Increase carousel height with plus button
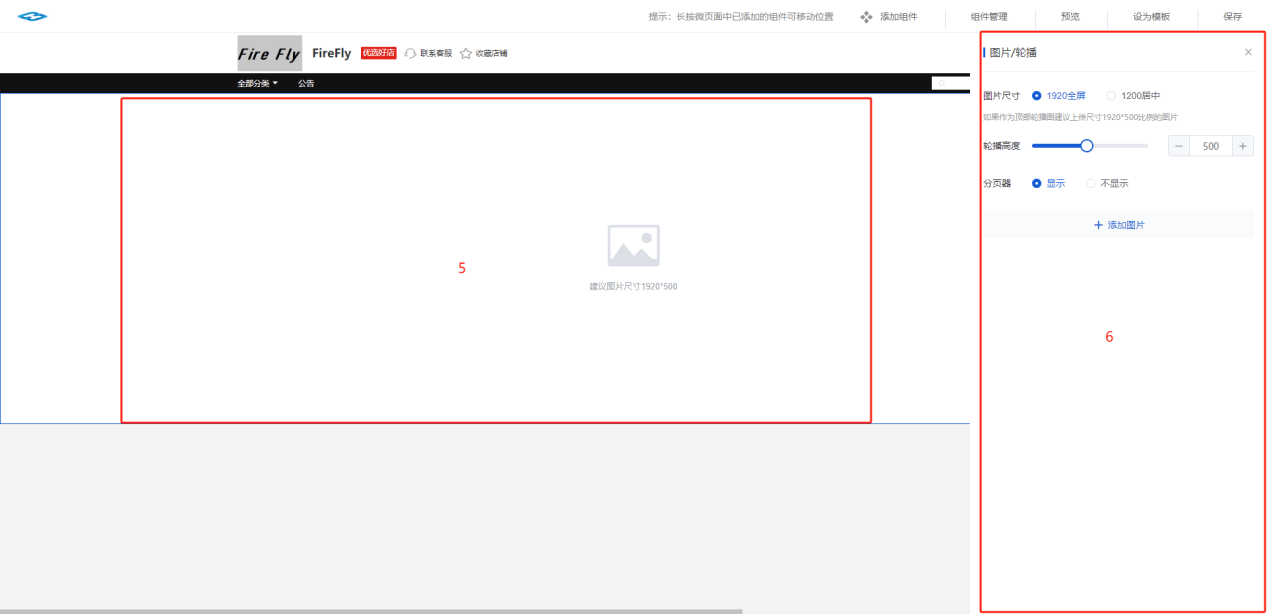 tap(1242, 146)
